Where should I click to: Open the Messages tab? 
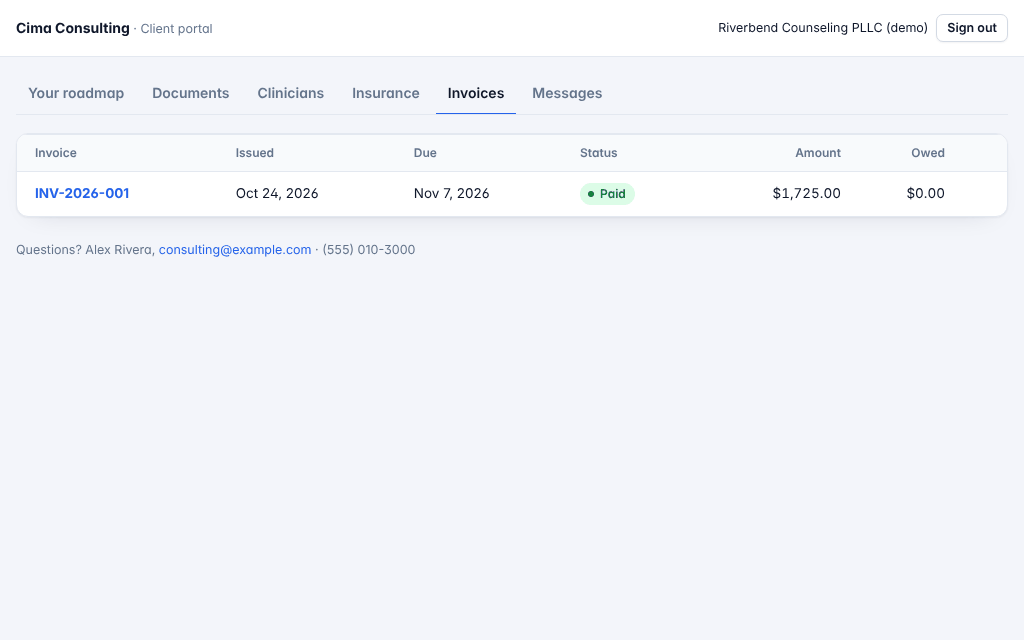click(x=567, y=93)
